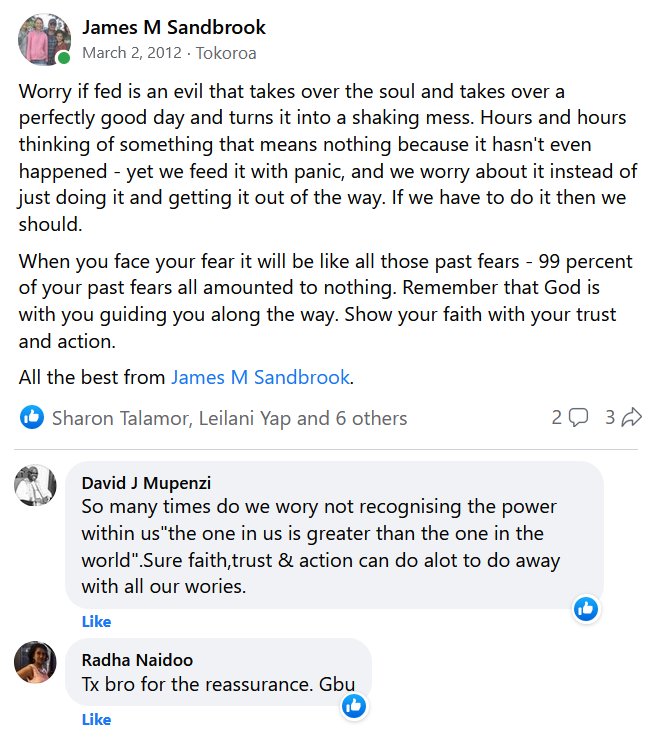Click the blue thumbs-up reaction icon on the post
This screenshot has height=738, width=659.
(33, 417)
